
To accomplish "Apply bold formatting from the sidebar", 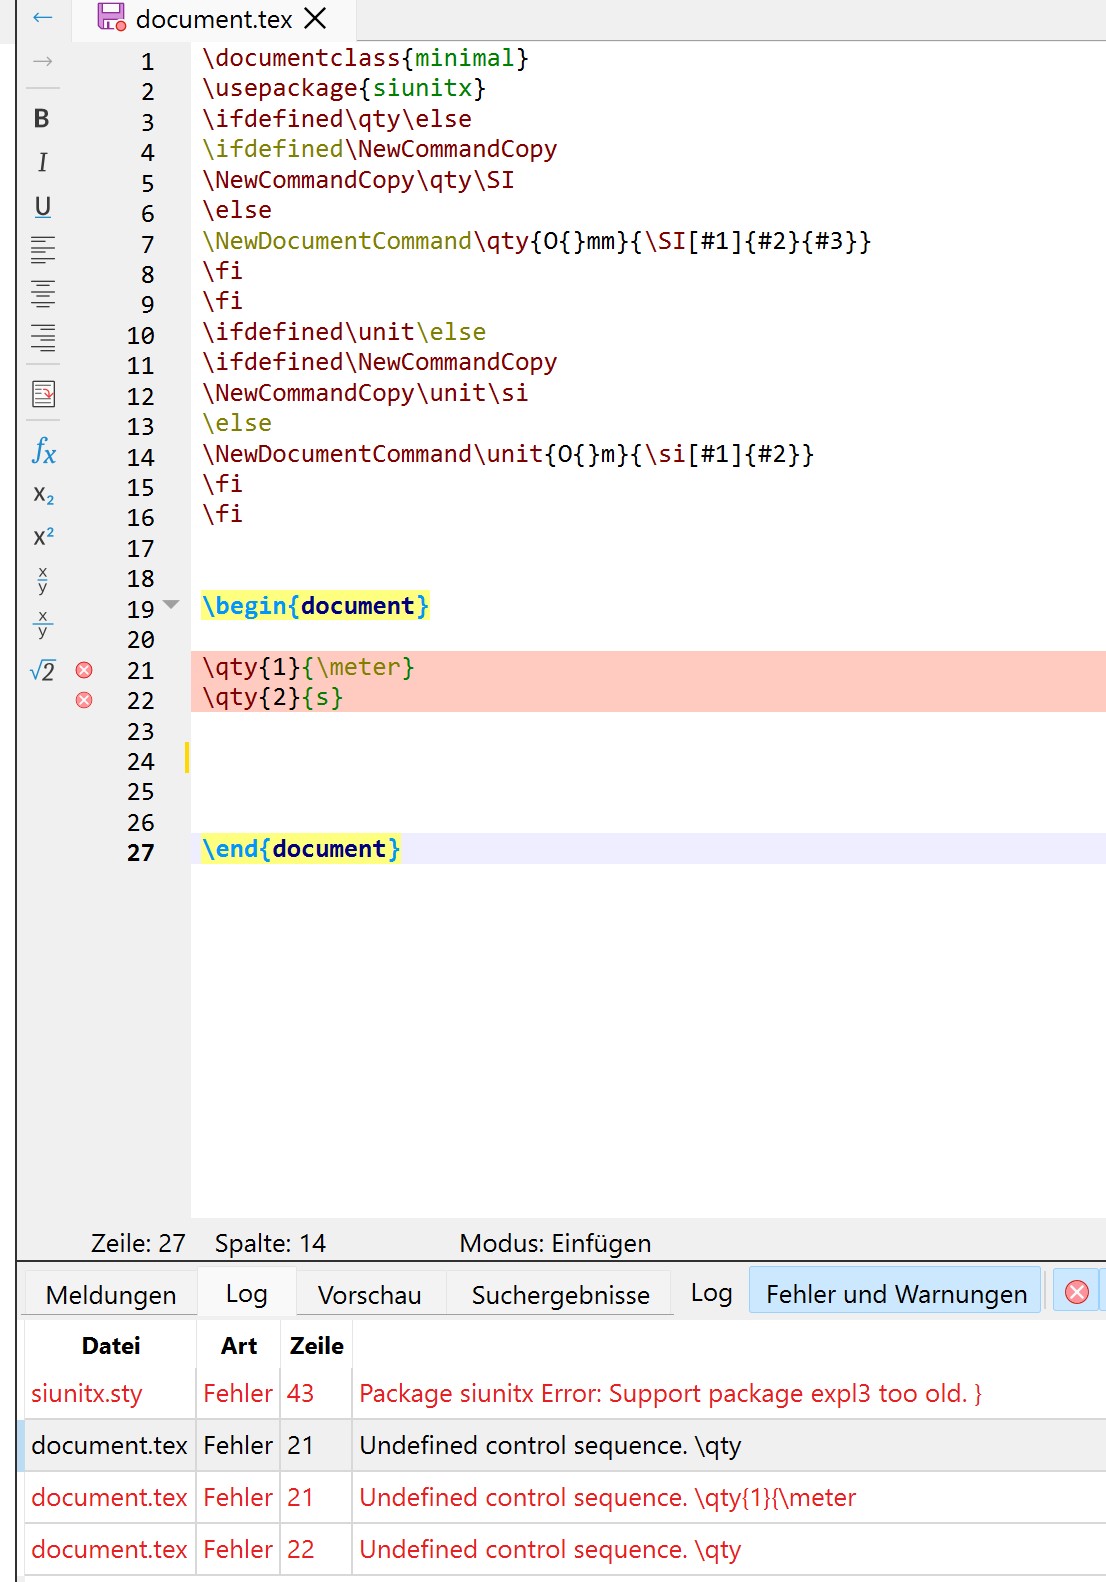I will [41, 119].
